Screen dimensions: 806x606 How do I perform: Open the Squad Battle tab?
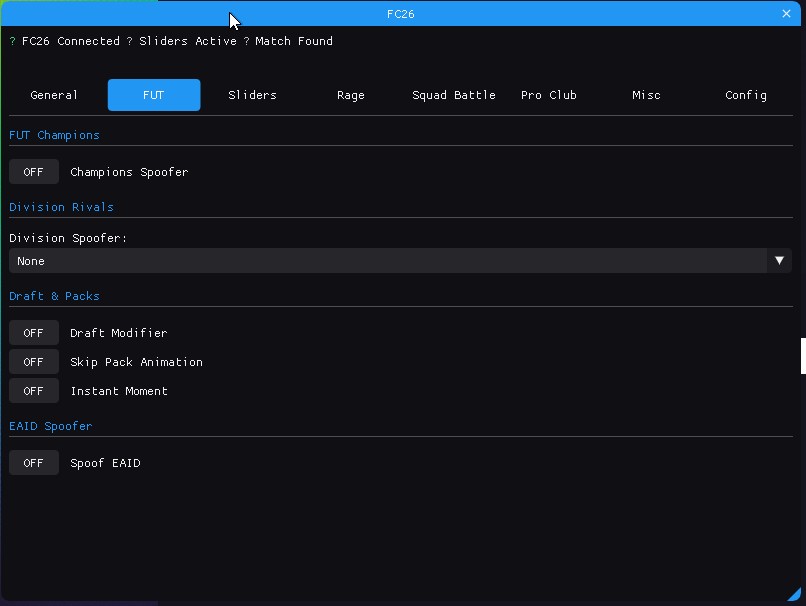453,95
